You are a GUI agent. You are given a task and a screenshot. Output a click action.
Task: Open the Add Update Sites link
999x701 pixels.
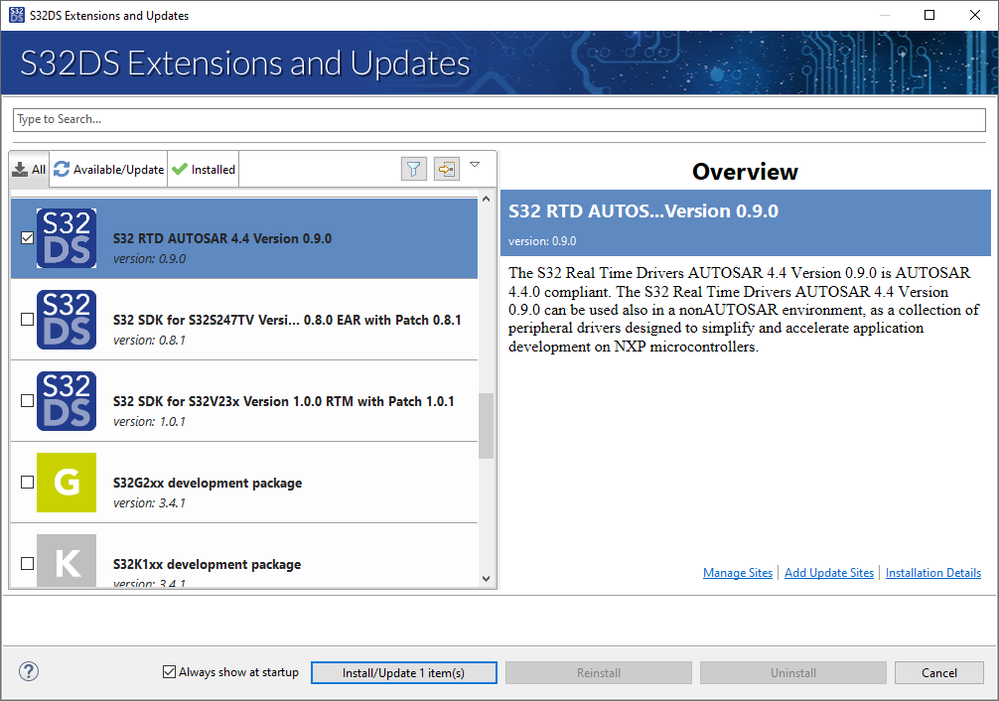click(829, 573)
